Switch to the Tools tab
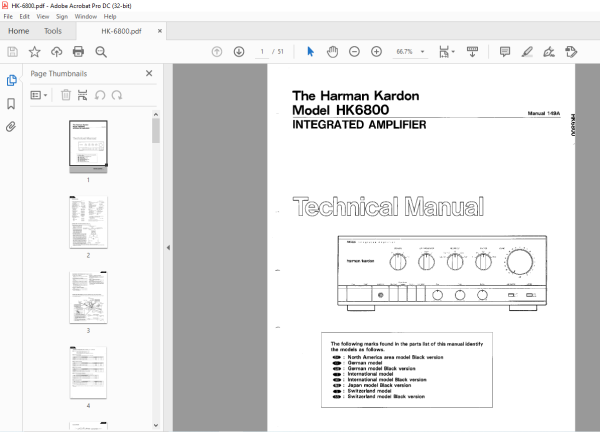The image size is (600, 432). [53, 31]
